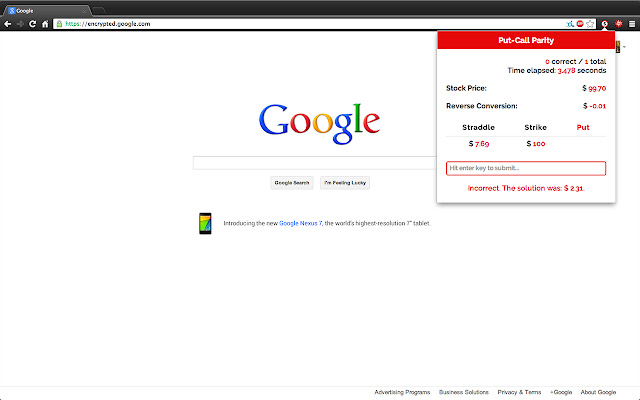This screenshot has height=400, width=640.
Task: Click the browser back arrow
Action: (x=7, y=24)
